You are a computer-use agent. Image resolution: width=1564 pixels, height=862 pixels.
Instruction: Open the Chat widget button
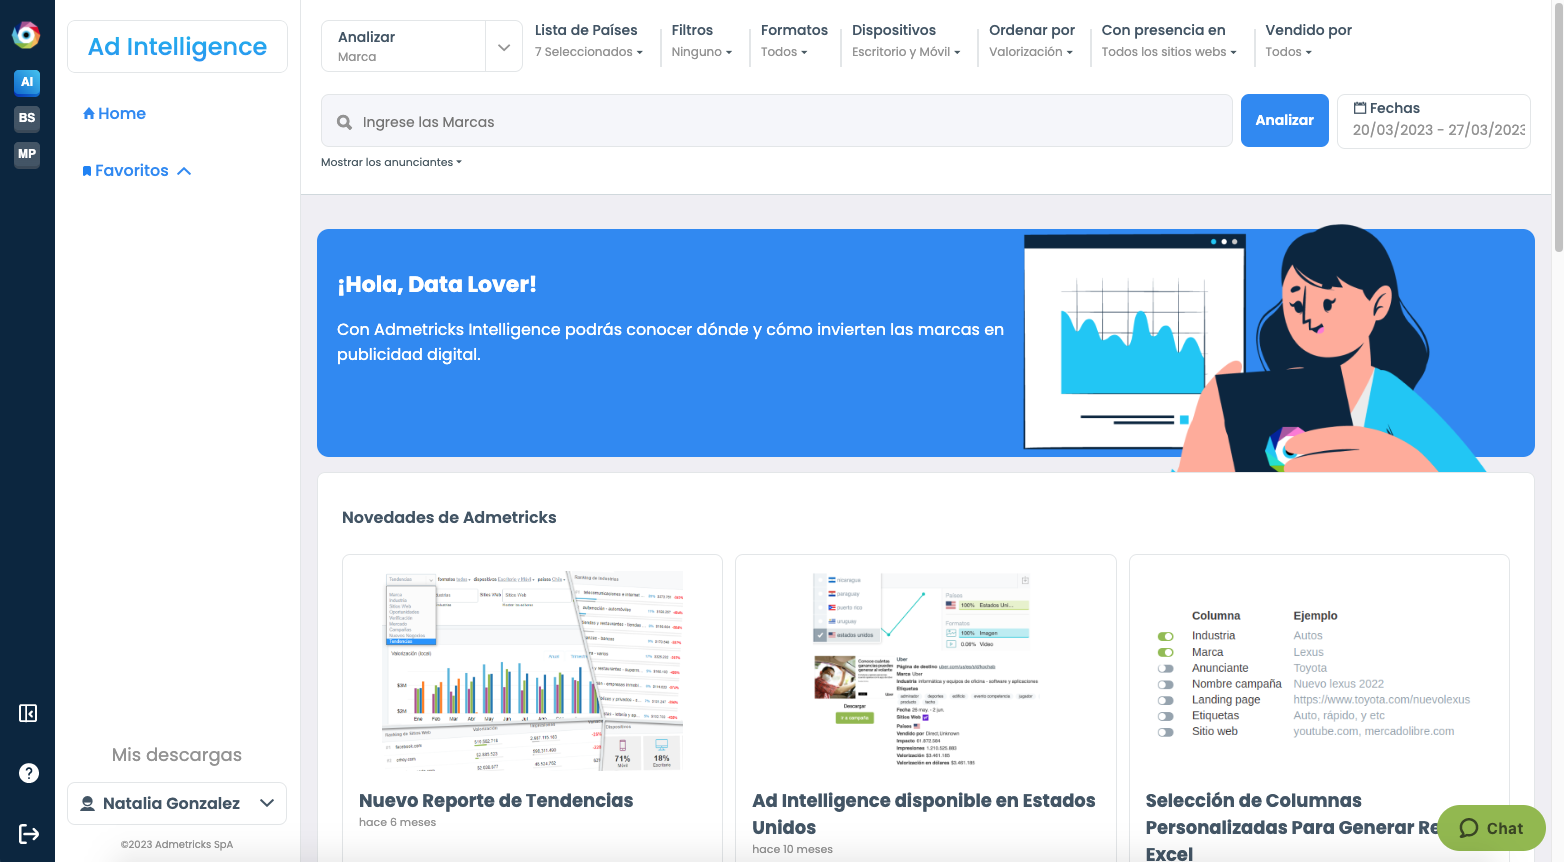[x=1491, y=828]
